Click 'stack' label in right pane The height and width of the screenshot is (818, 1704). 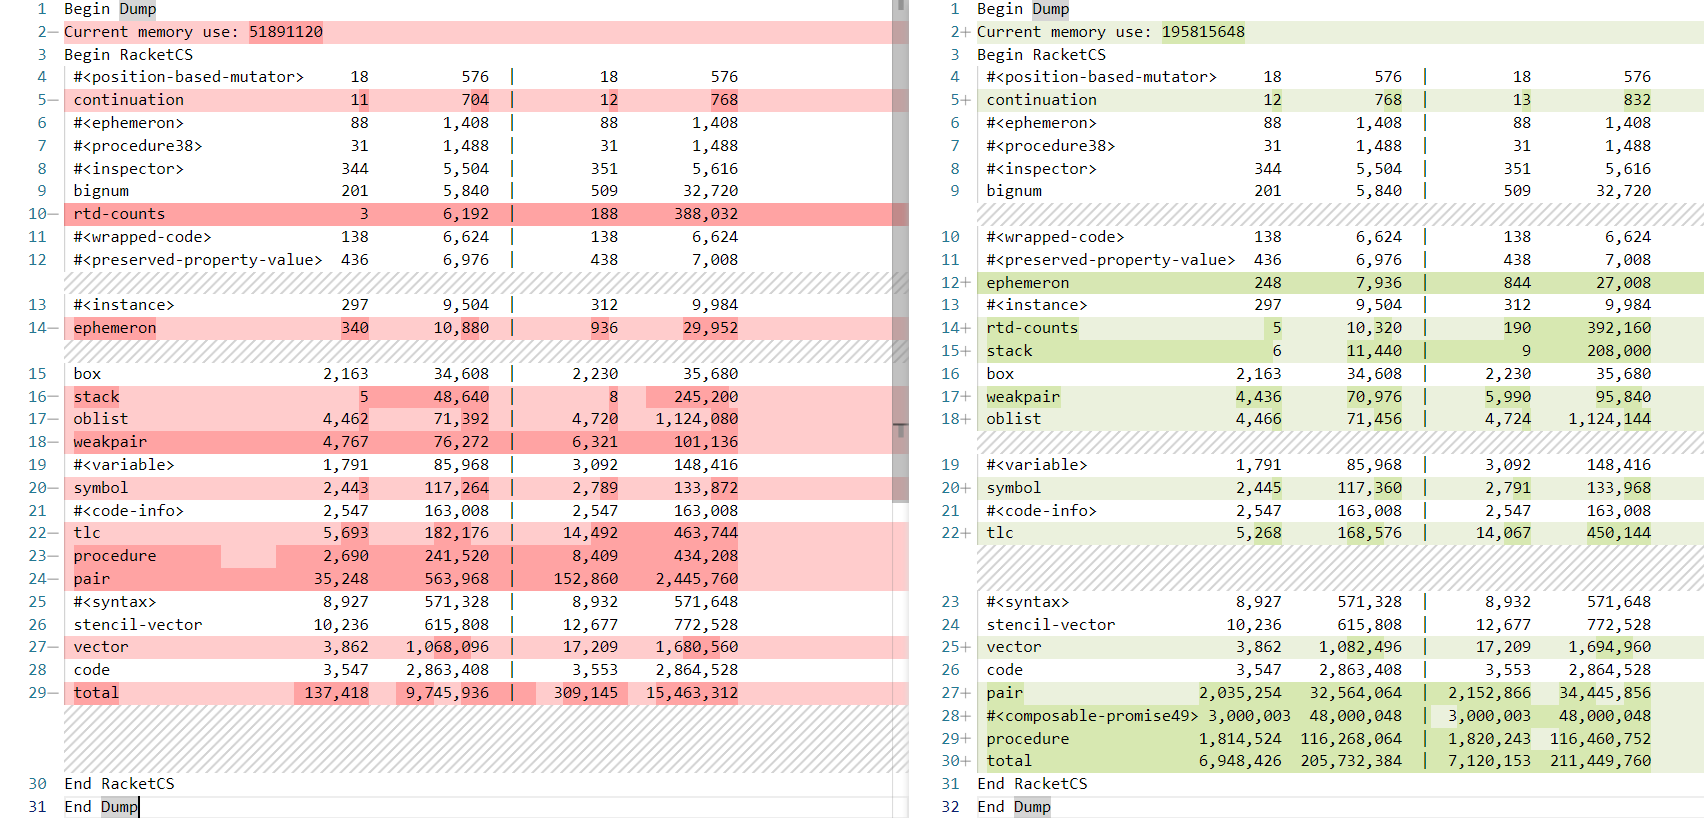tap(1009, 351)
